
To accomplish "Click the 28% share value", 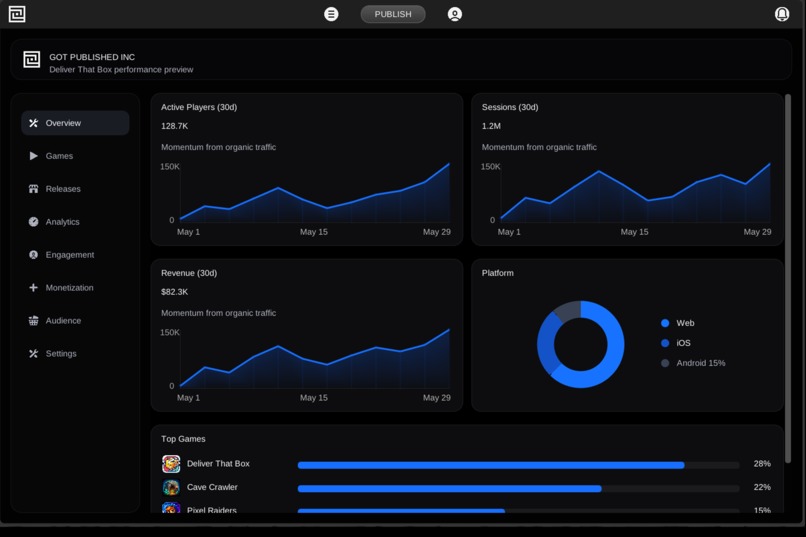I will click(x=762, y=464).
